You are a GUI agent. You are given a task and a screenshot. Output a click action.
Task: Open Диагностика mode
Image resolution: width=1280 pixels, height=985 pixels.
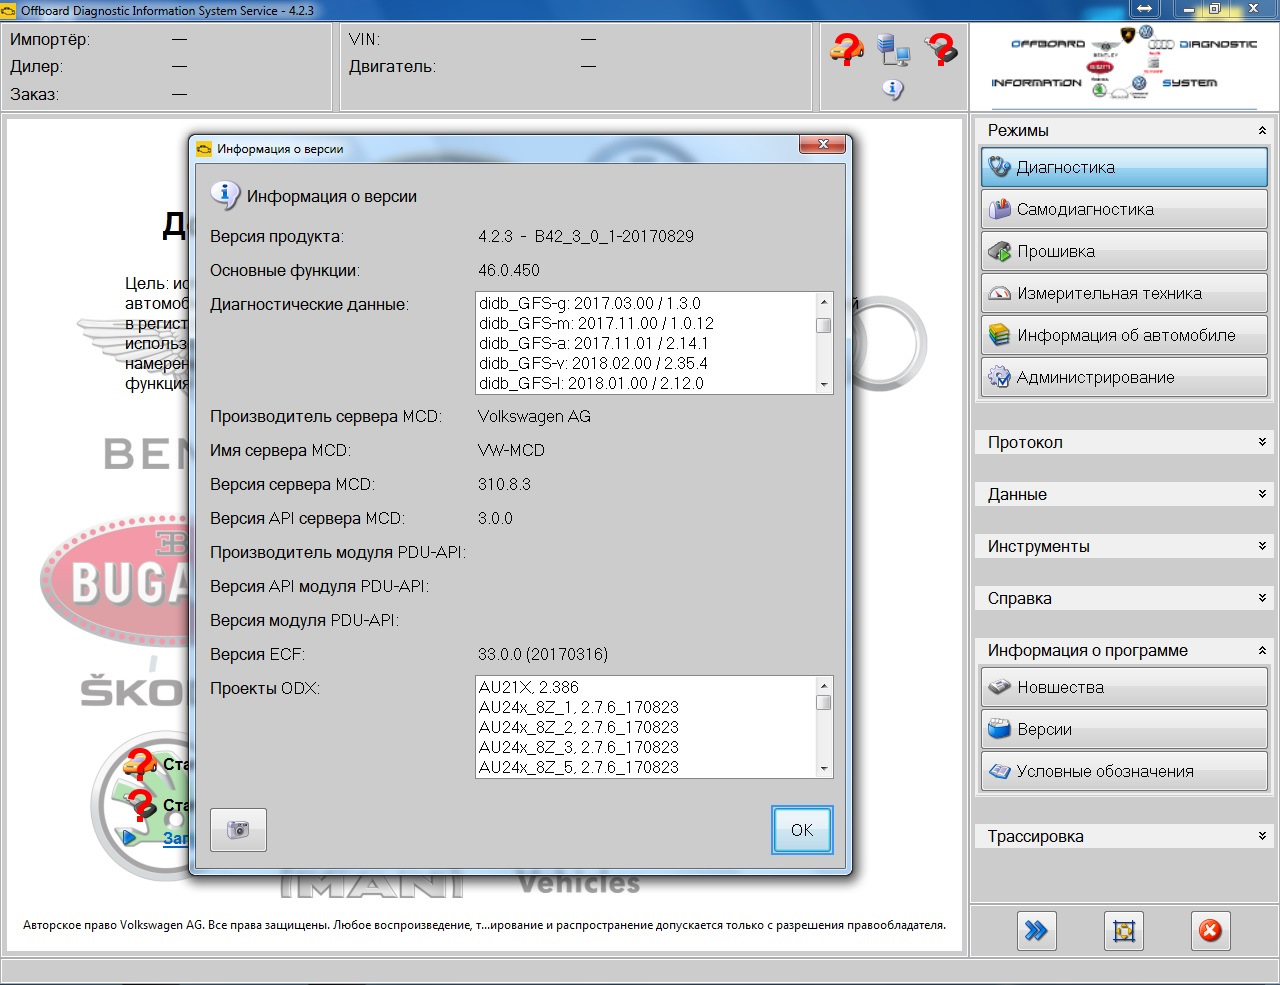click(1124, 167)
